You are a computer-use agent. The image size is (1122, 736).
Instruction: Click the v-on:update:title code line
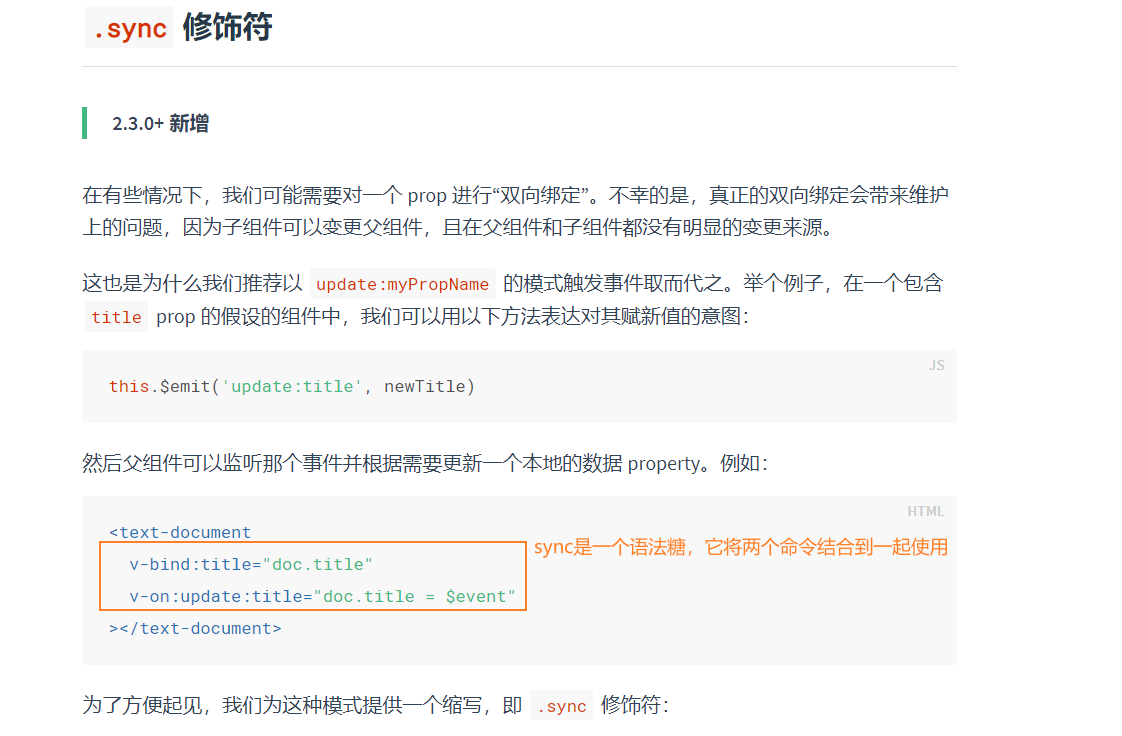(x=322, y=597)
